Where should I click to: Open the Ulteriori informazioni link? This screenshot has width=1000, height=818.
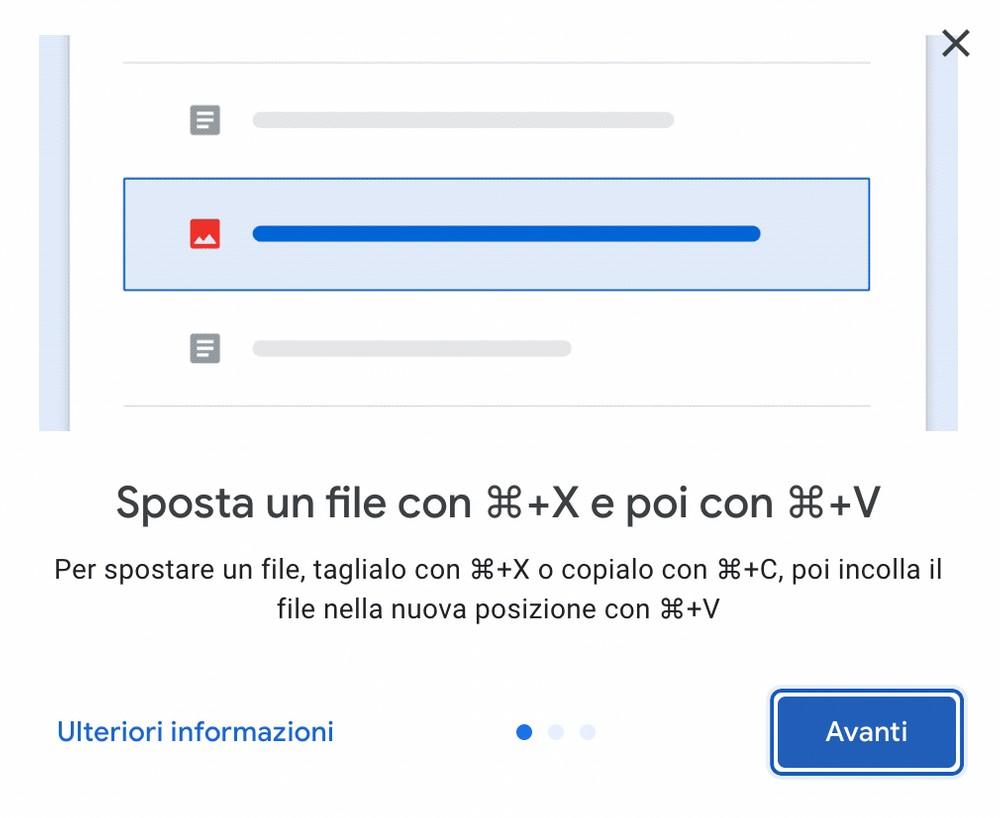[x=195, y=732]
